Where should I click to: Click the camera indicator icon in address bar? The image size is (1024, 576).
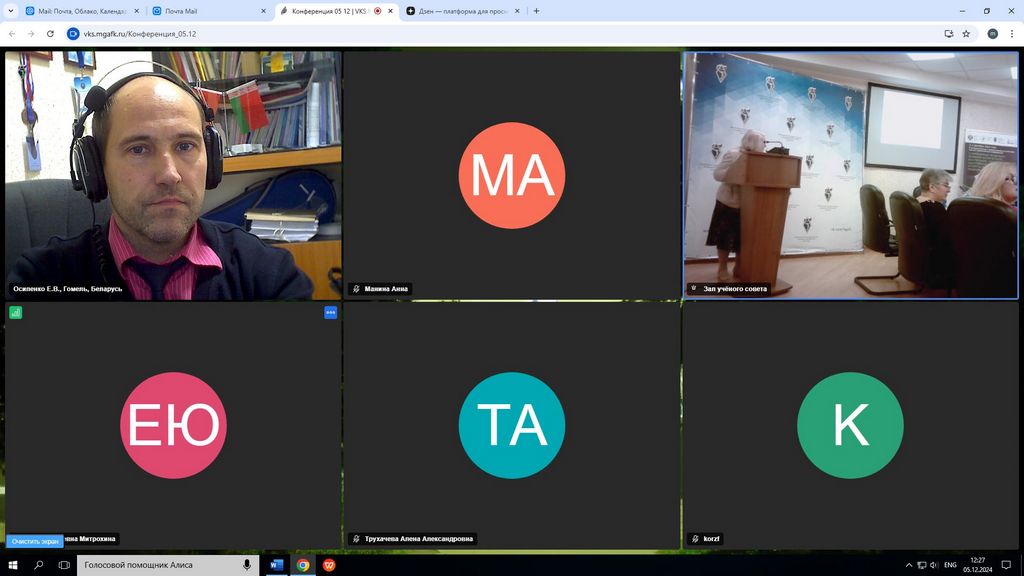click(x=948, y=33)
